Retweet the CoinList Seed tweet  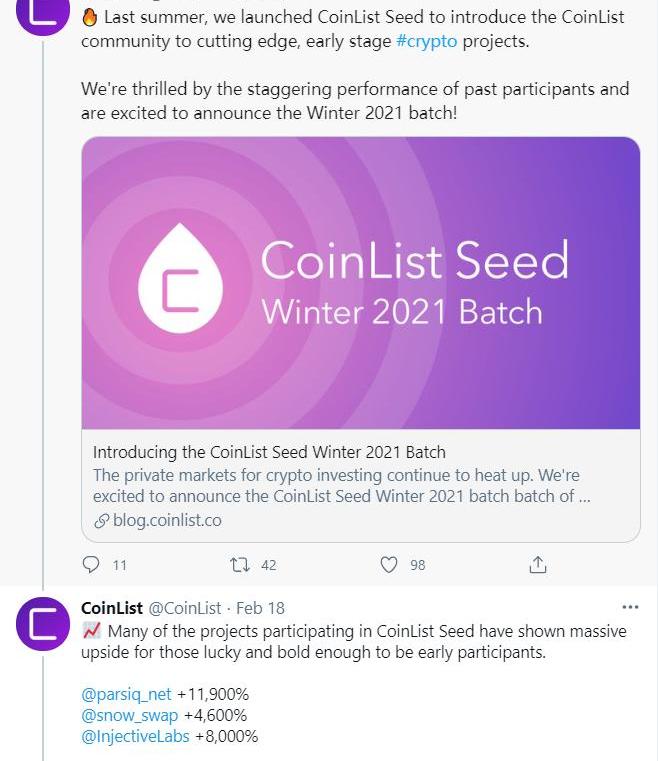tap(240, 565)
